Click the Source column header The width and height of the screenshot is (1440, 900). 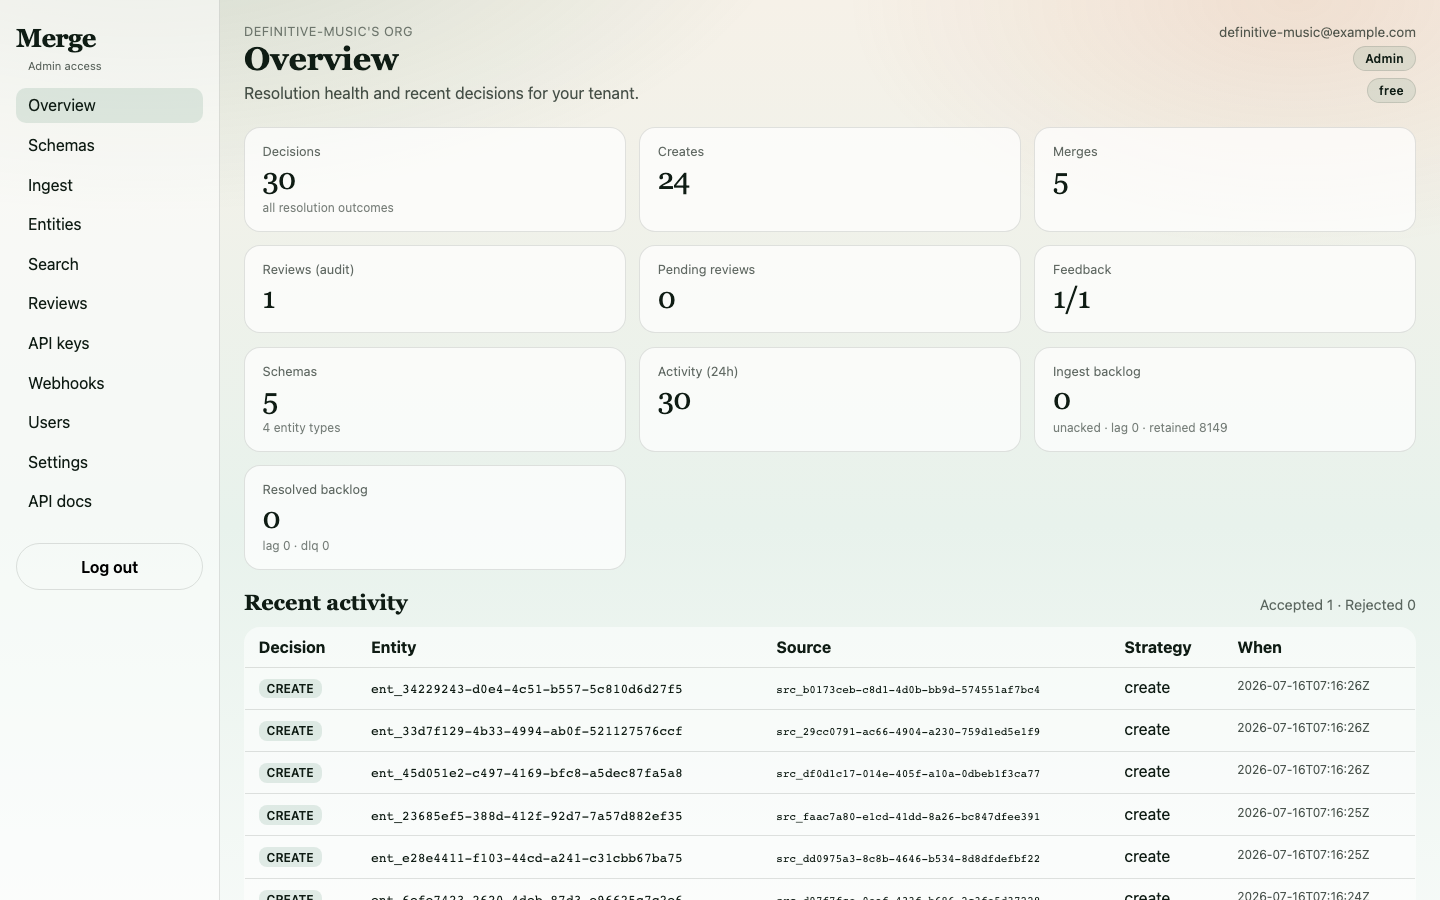(804, 648)
